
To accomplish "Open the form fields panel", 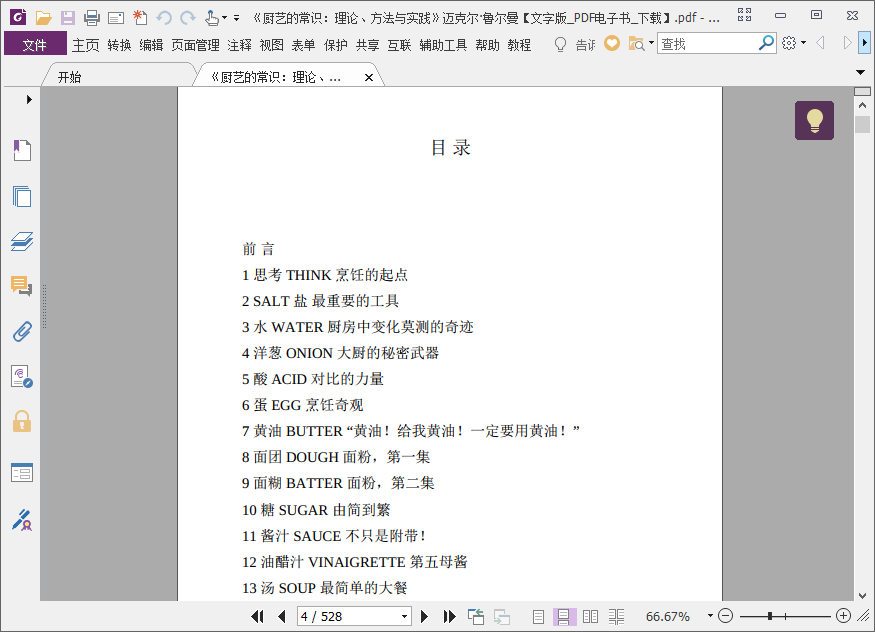I will (22, 473).
